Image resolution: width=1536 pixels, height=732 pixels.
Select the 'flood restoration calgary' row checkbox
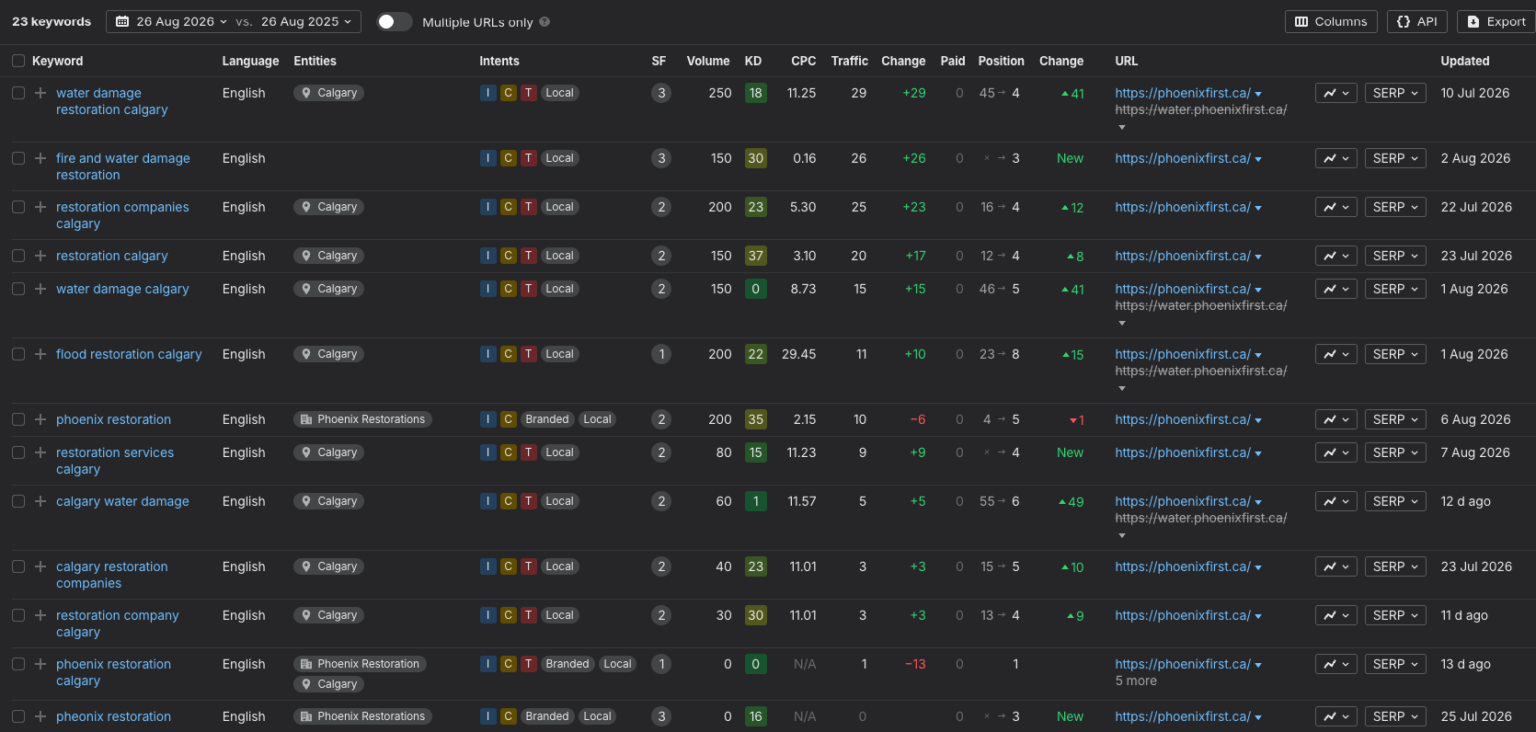coord(18,354)
